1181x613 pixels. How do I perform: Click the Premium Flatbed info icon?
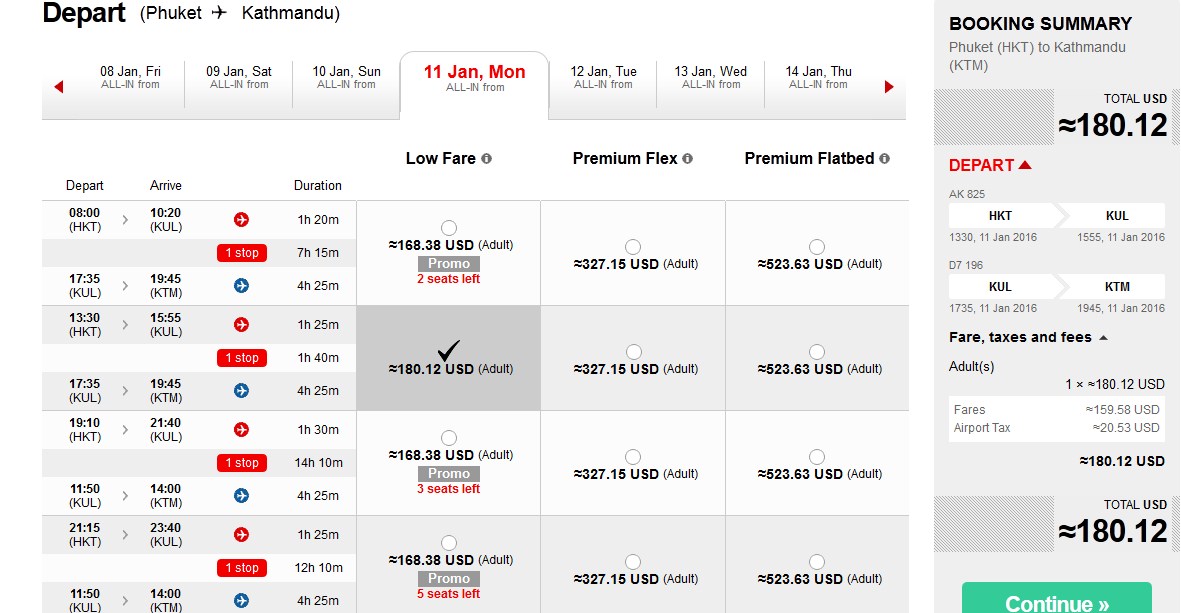click(x=884, y=159)
